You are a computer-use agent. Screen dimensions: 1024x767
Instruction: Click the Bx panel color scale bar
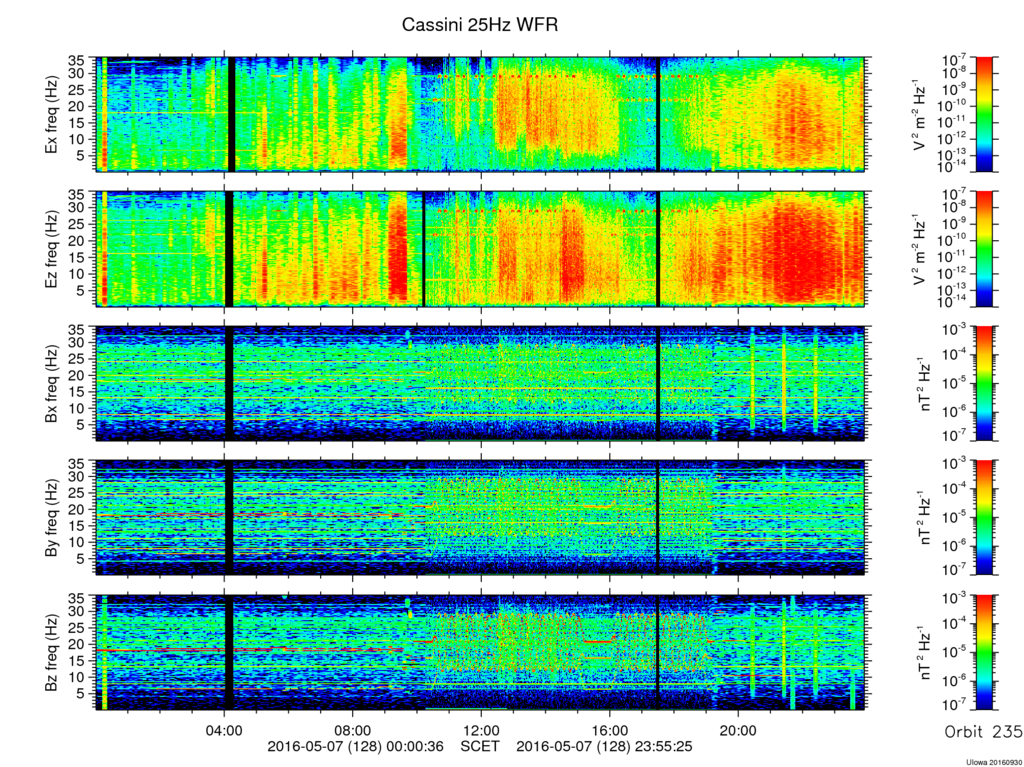pos(984,384)
